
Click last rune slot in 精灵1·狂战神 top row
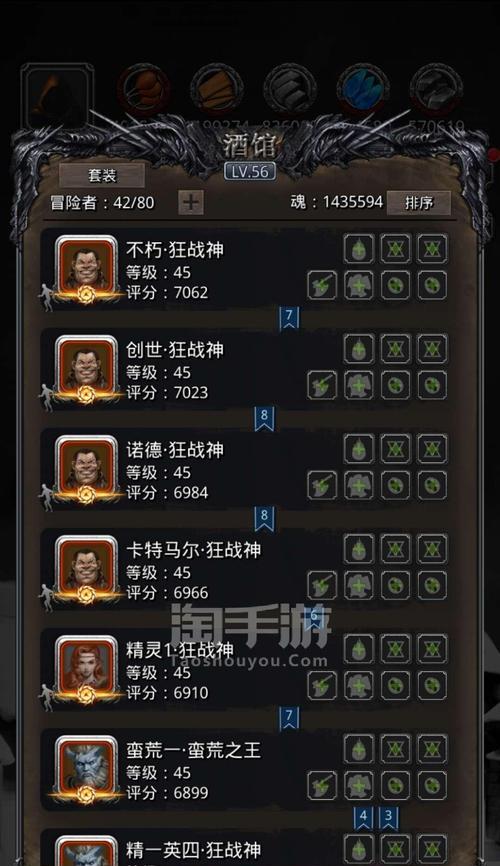433,649
